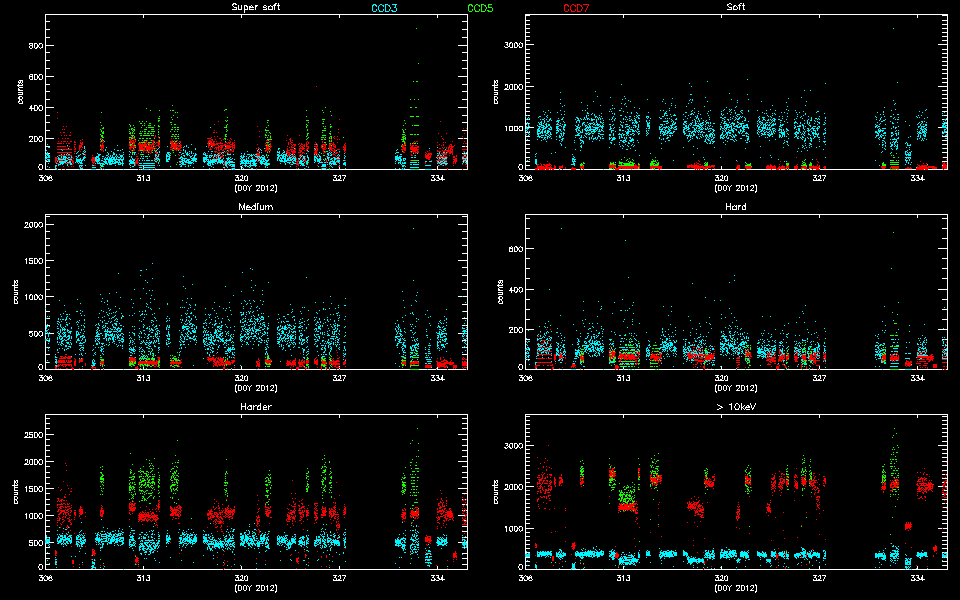Click the 2500 y-axis tick in Harder plot

click(x=31, y=436)
